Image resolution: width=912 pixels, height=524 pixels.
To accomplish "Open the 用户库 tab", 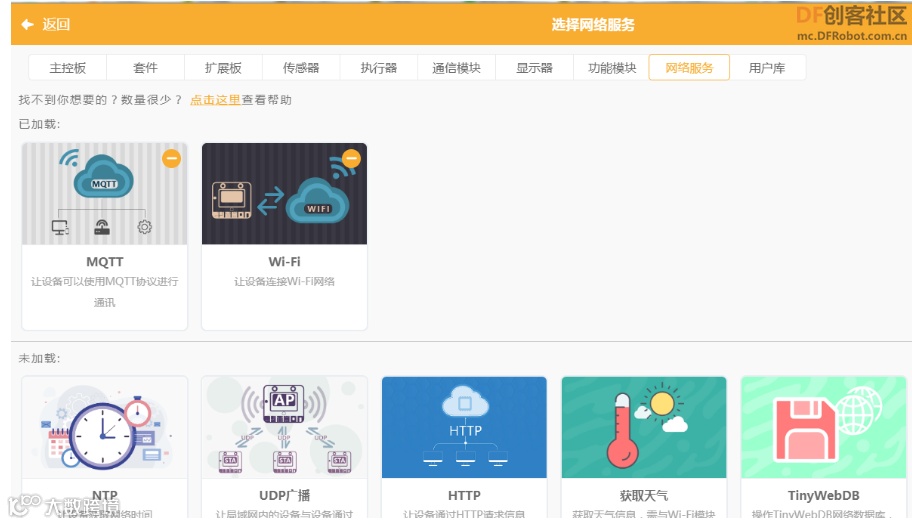I will (767, 67).
